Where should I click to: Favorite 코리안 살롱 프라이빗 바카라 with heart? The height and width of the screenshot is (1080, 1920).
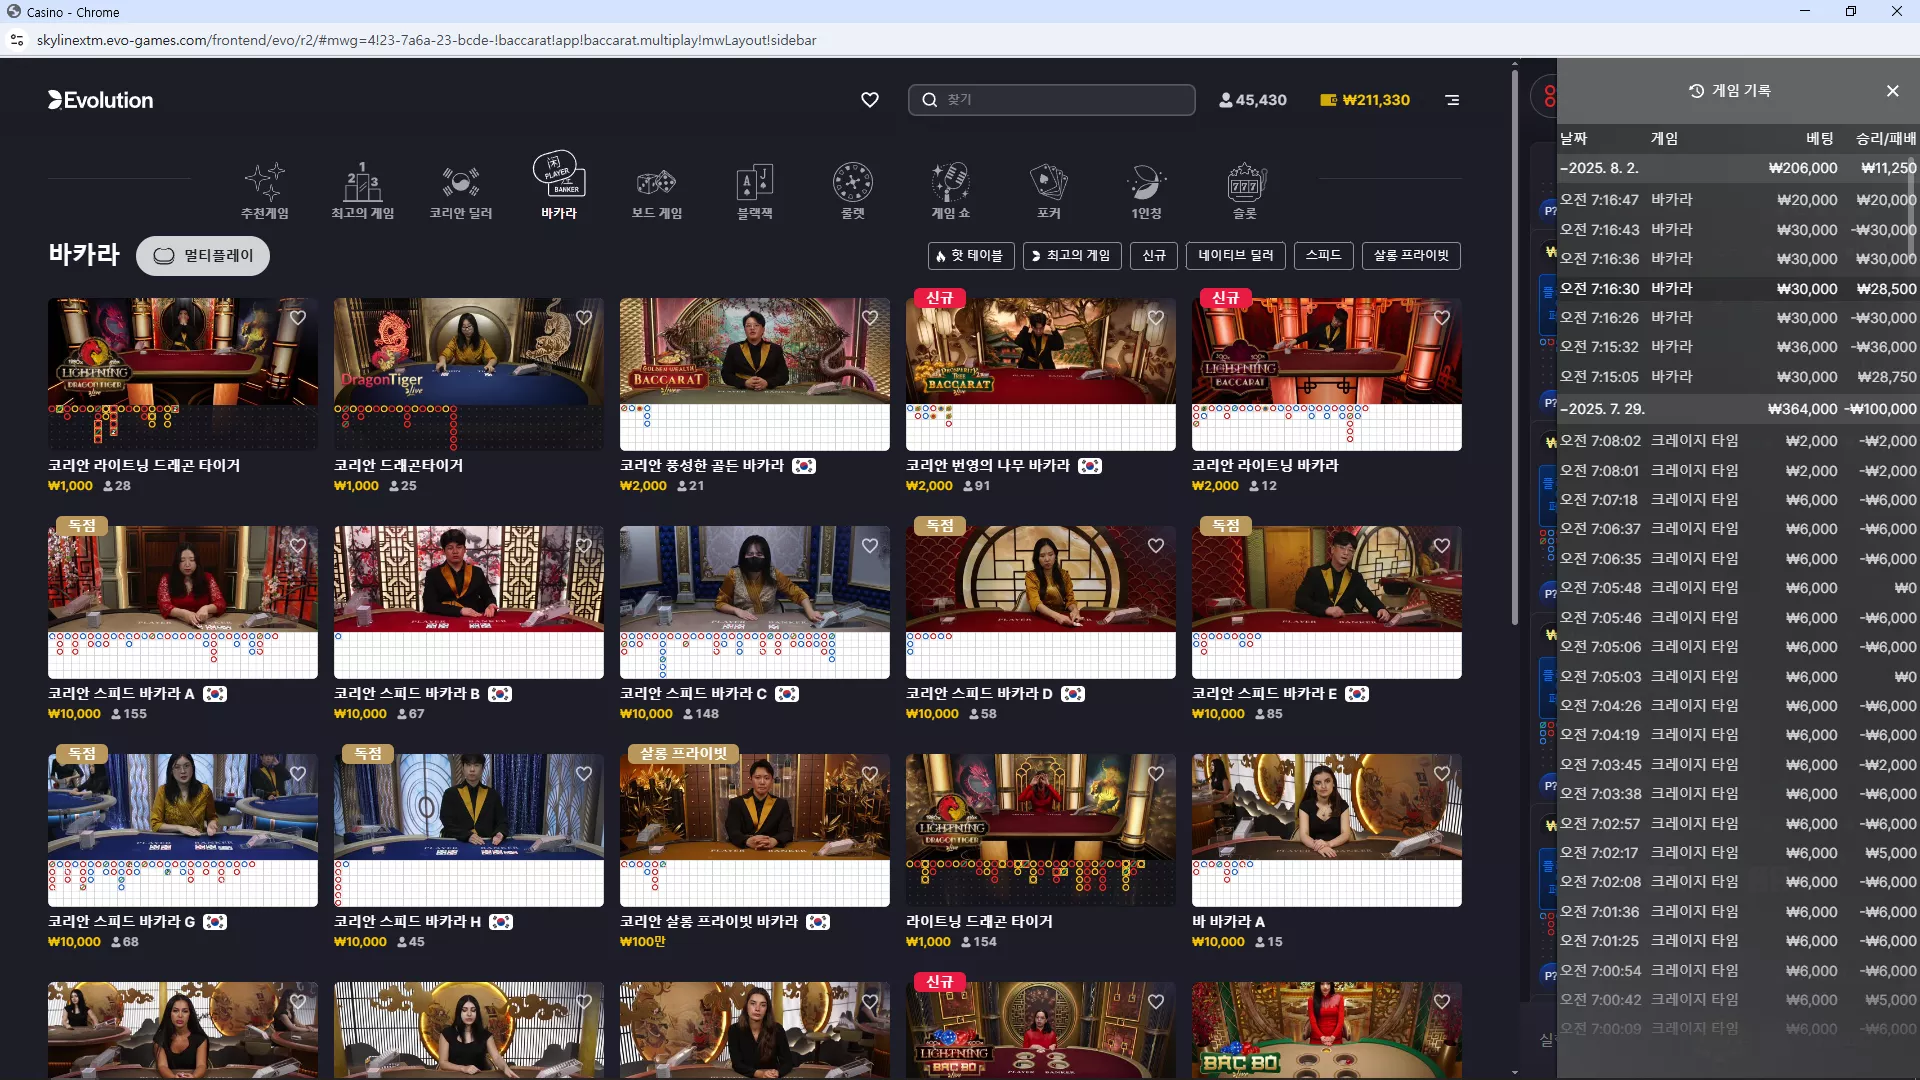click(870, 774)
